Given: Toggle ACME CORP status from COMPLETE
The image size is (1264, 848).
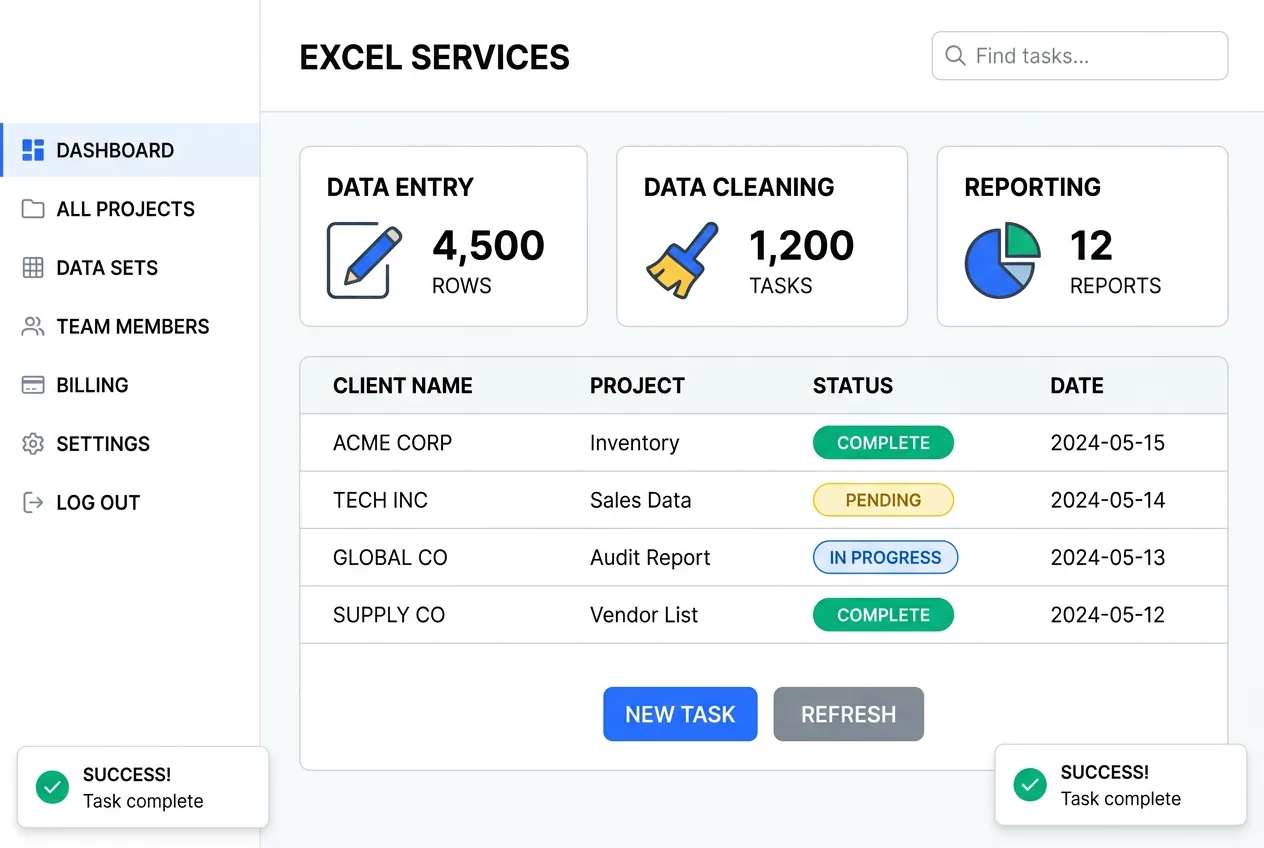Looking at the screenshot, I should click(883, 442).
